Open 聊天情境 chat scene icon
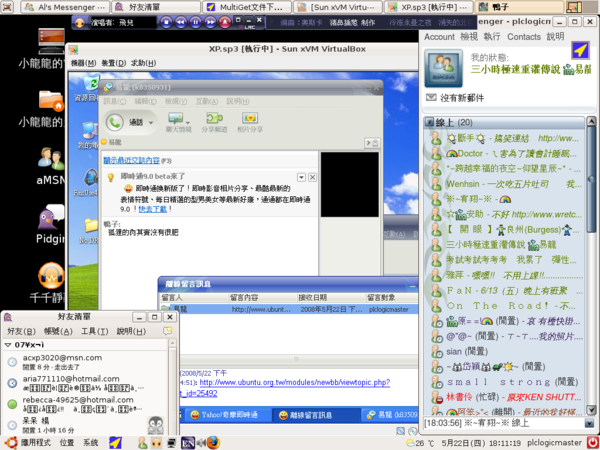This screenshot has height=450, width=600. [x=175, y=118]
